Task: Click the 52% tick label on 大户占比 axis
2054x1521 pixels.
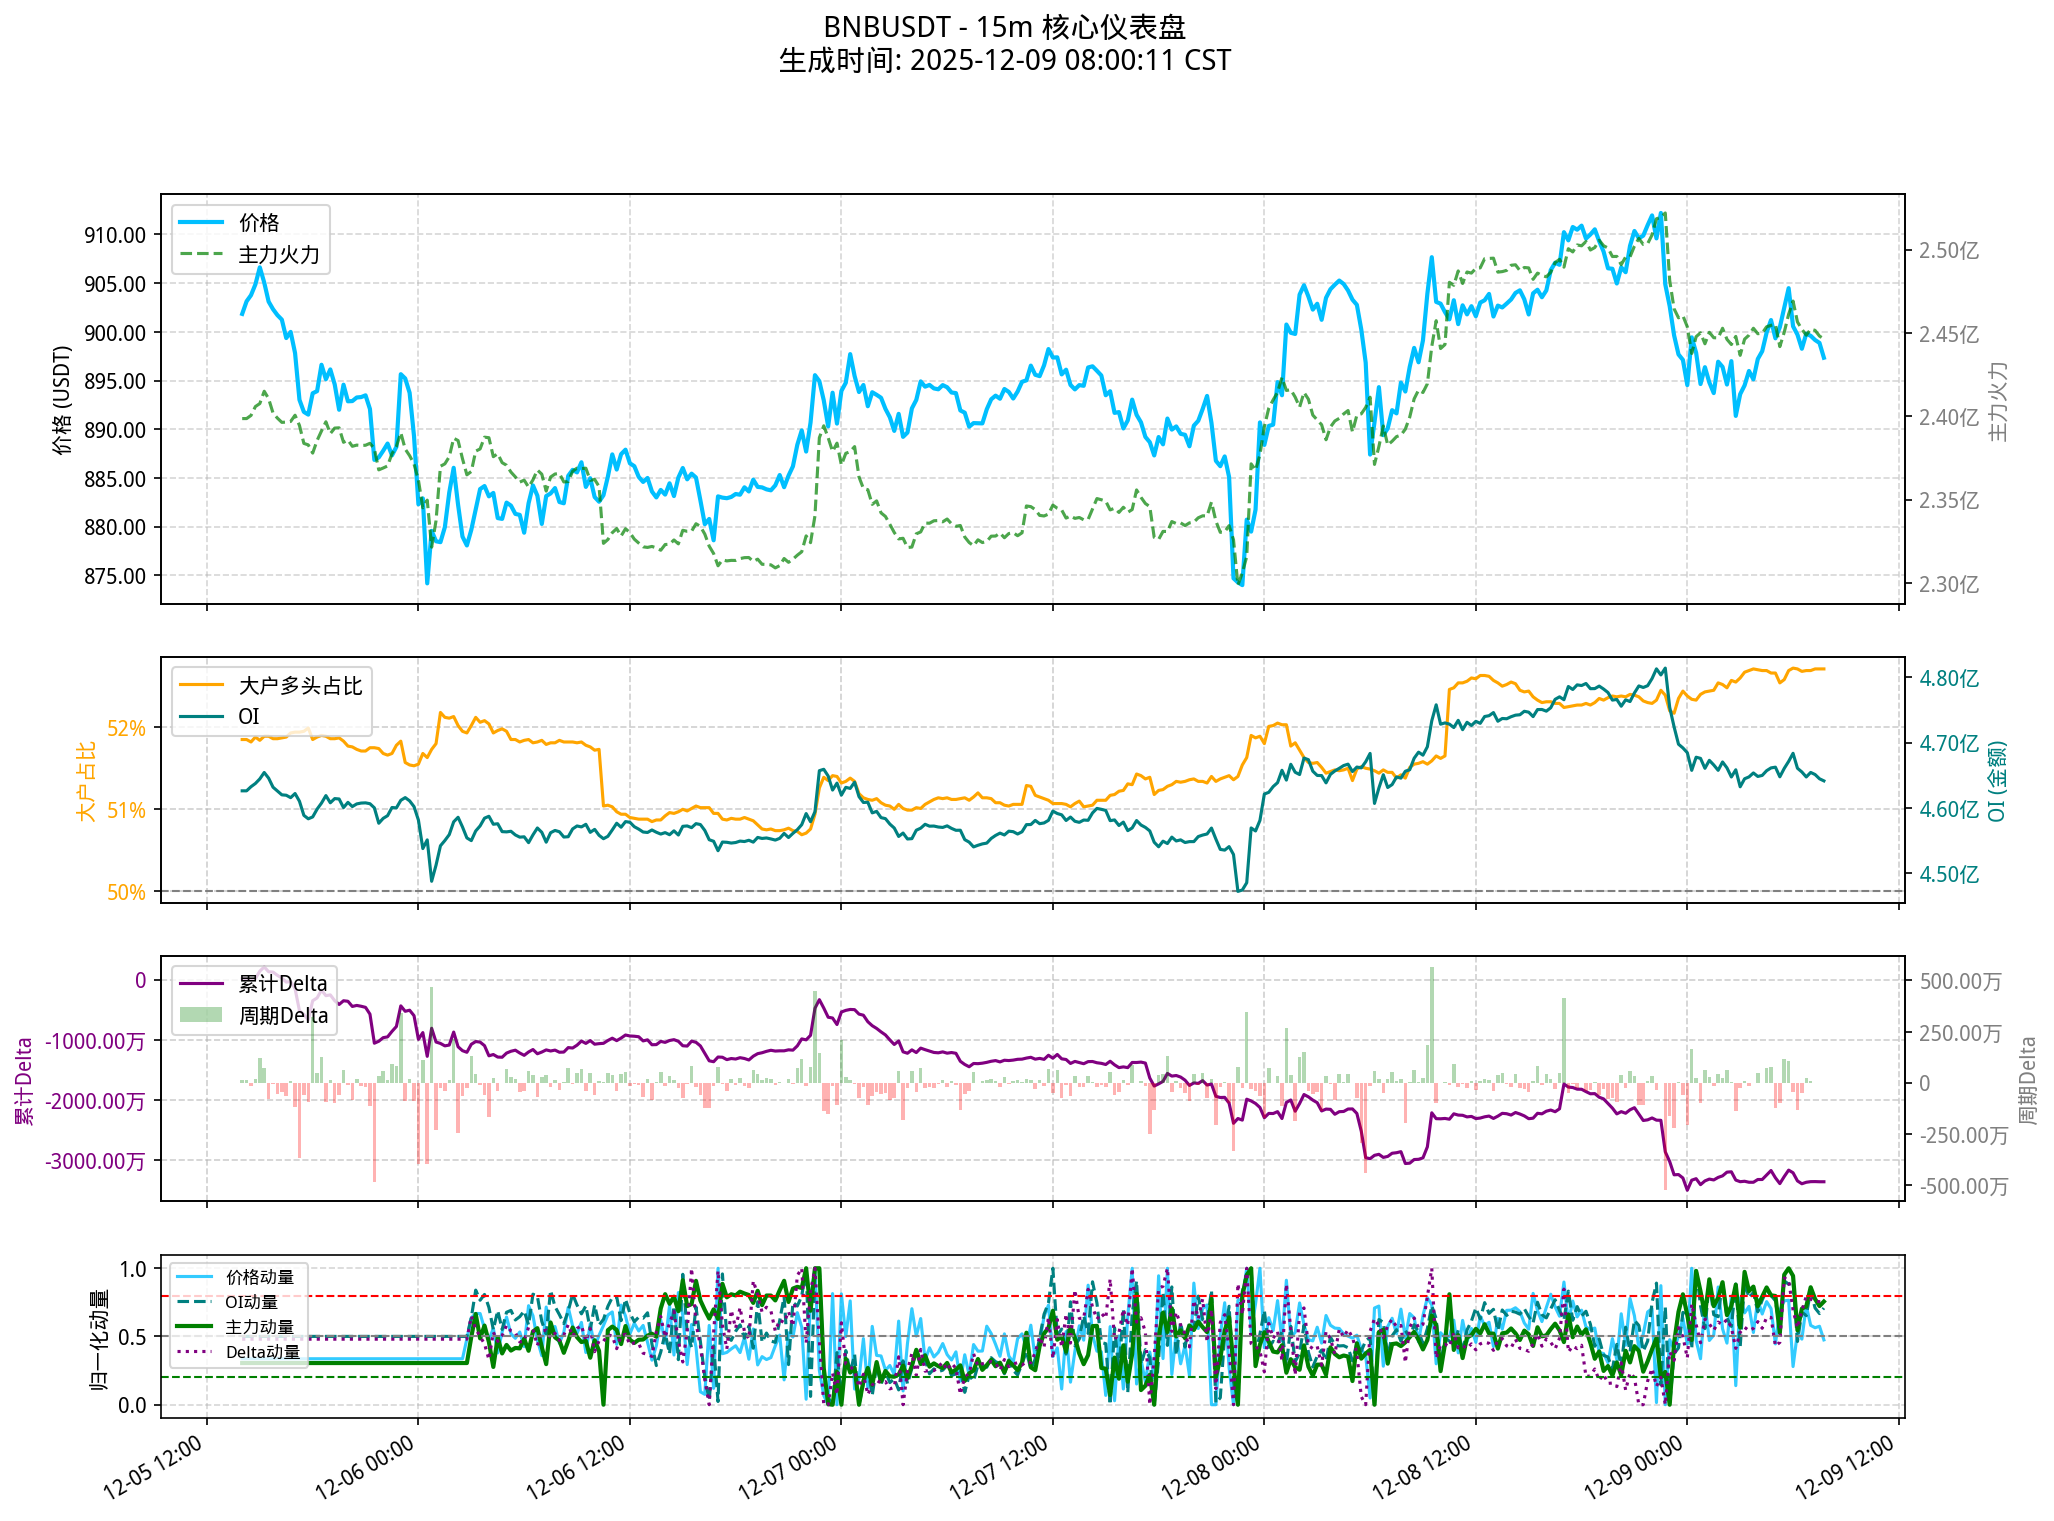Action: click(x=126, y=729)
